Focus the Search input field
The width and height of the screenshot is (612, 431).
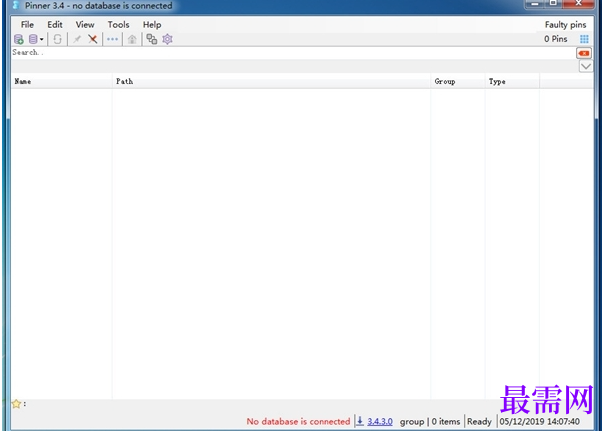[x=293, y=53]
